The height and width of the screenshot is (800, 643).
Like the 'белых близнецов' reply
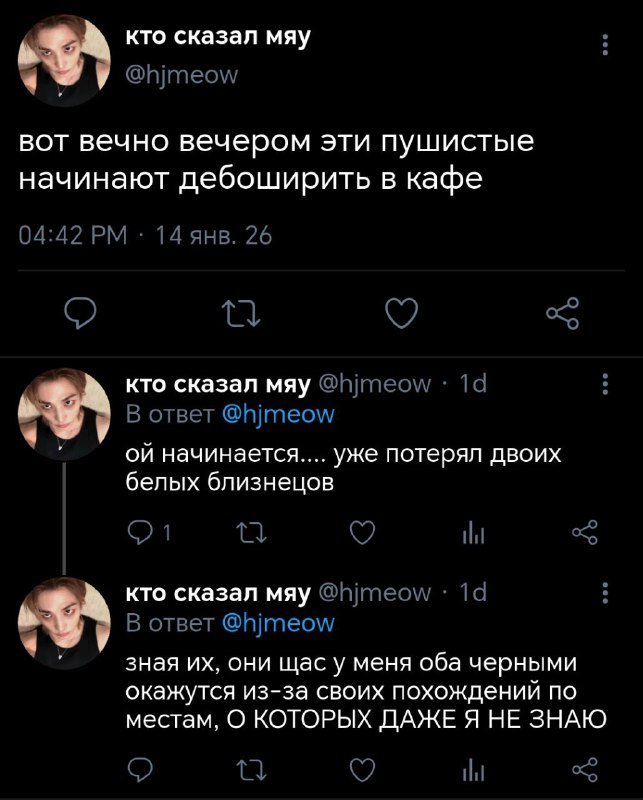pyautogui.click(x=363, y=533)
